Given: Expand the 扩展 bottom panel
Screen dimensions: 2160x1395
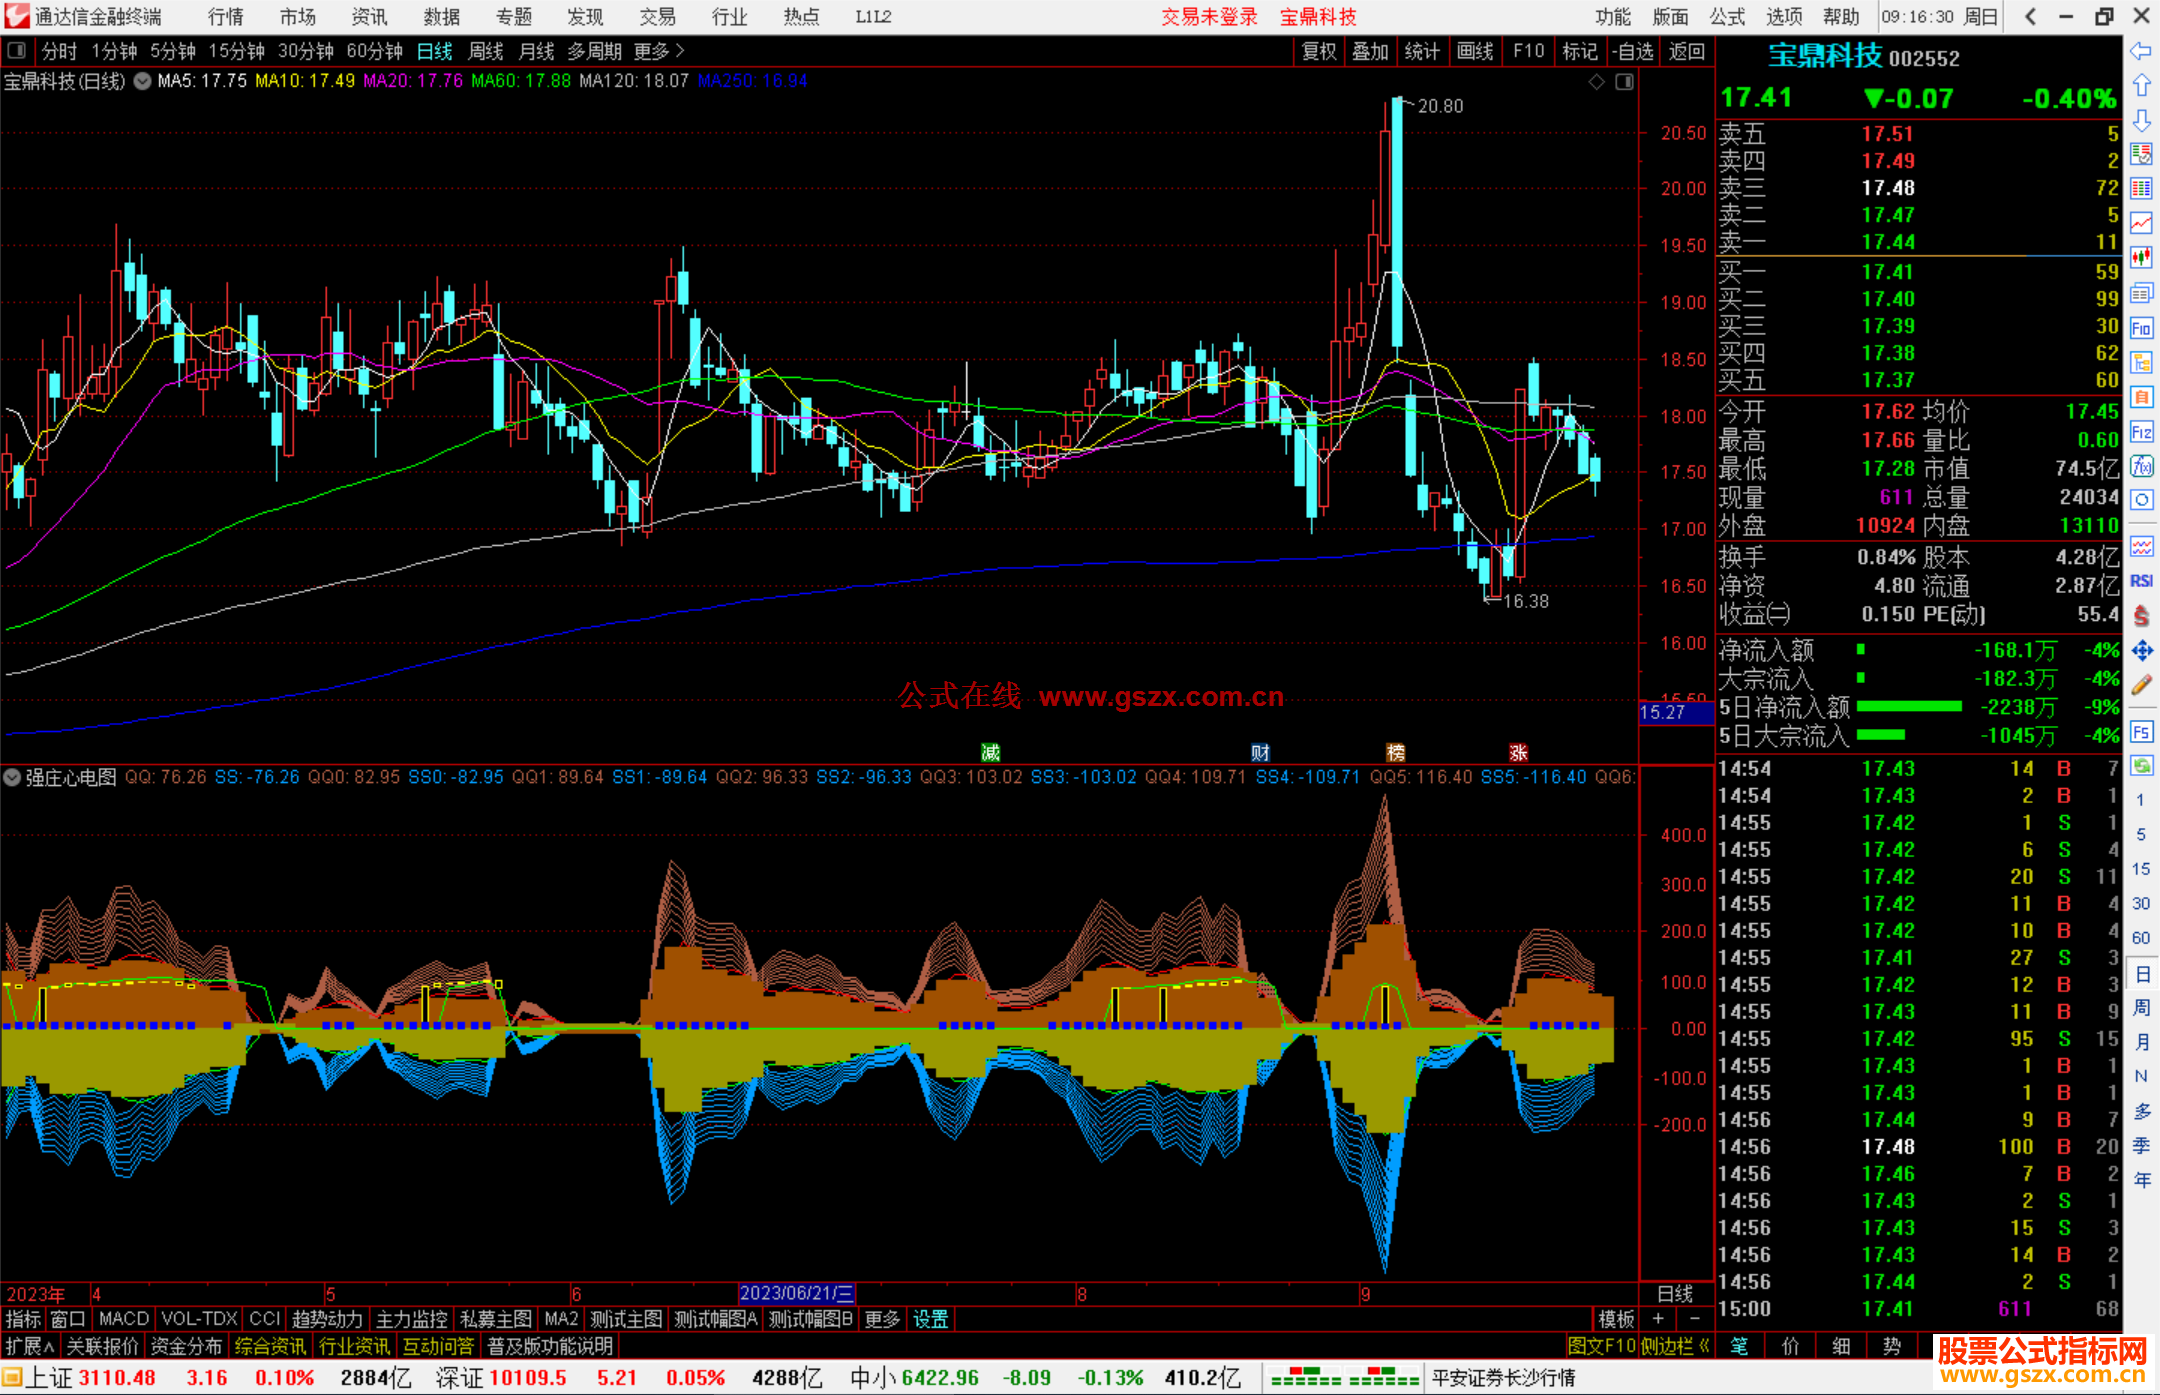Looking at the screenshot, I should (30, 1346).
